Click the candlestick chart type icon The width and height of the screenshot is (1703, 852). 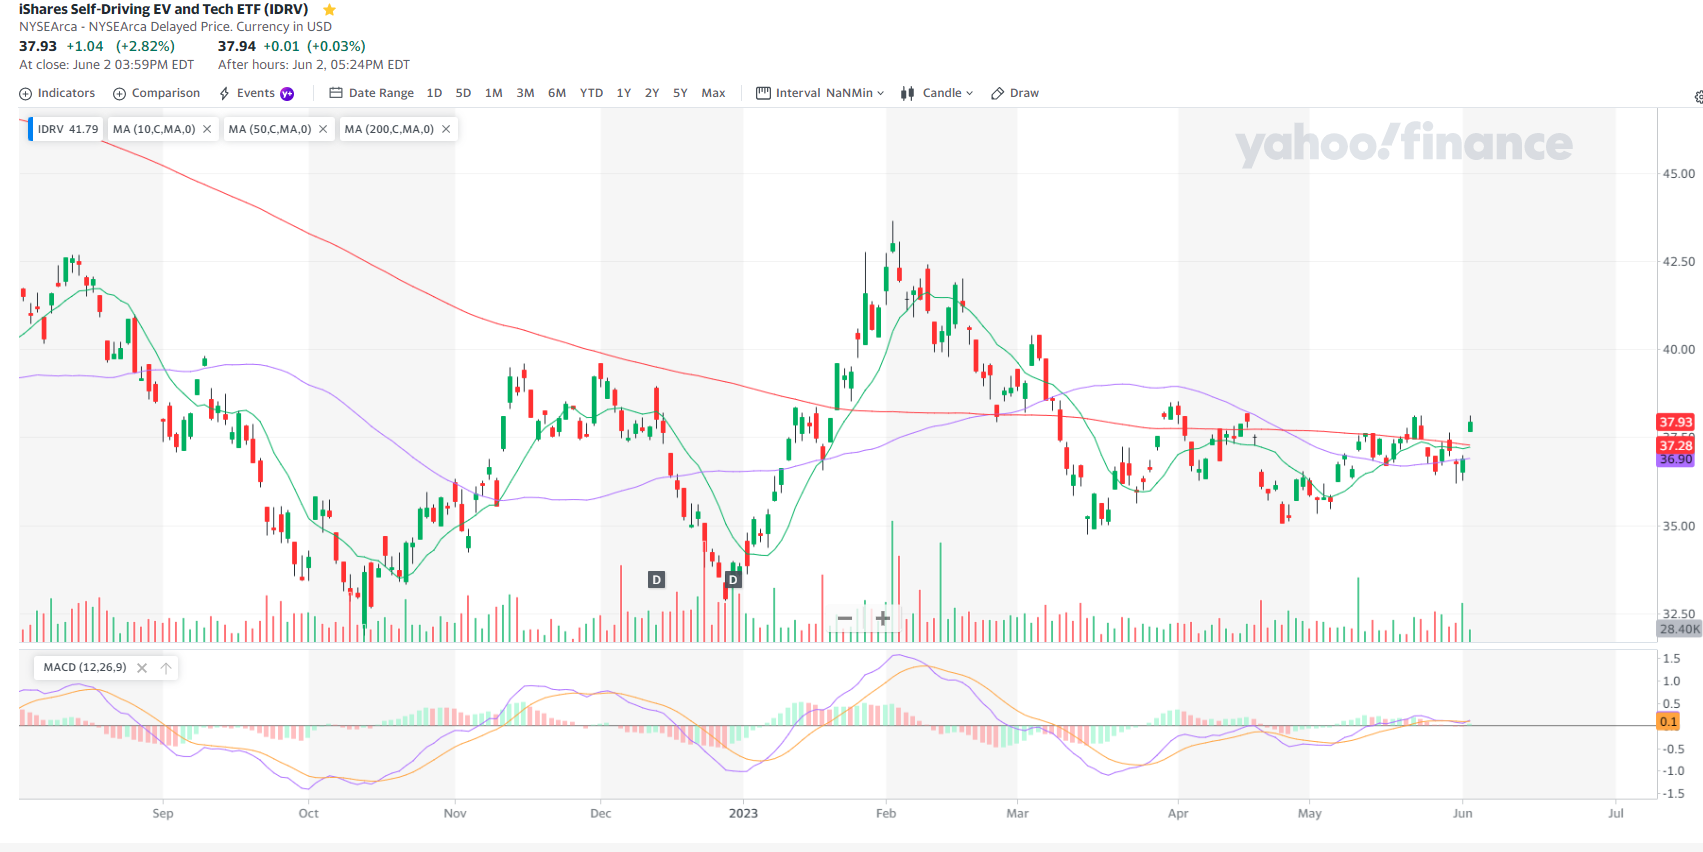point(907,94)
